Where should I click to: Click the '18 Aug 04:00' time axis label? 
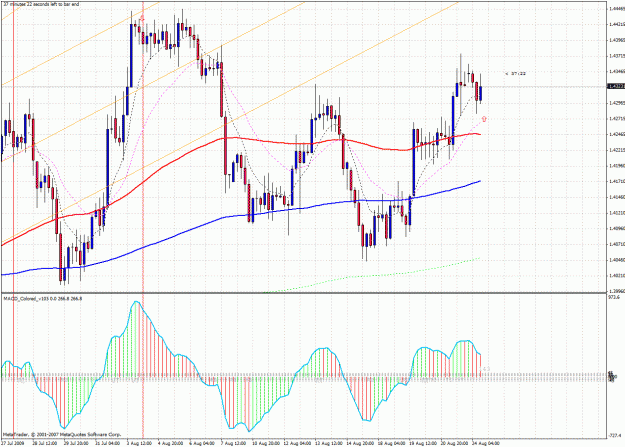[391, 443]
